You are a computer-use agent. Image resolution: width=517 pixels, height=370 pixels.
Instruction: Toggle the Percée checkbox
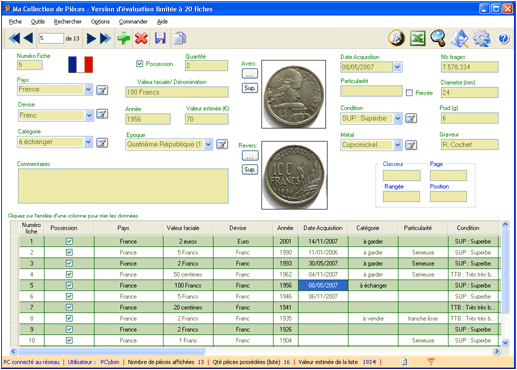pos(409,93)
